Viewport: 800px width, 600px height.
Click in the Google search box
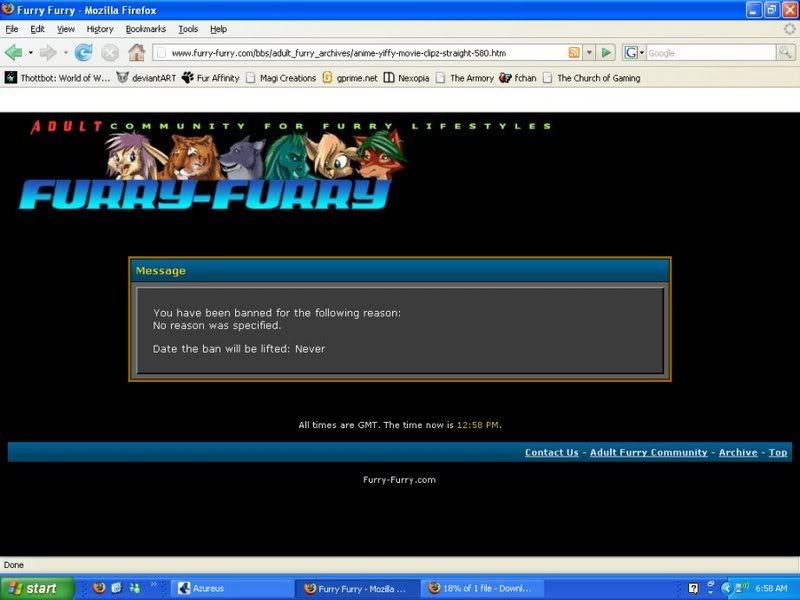coord(711,53)
